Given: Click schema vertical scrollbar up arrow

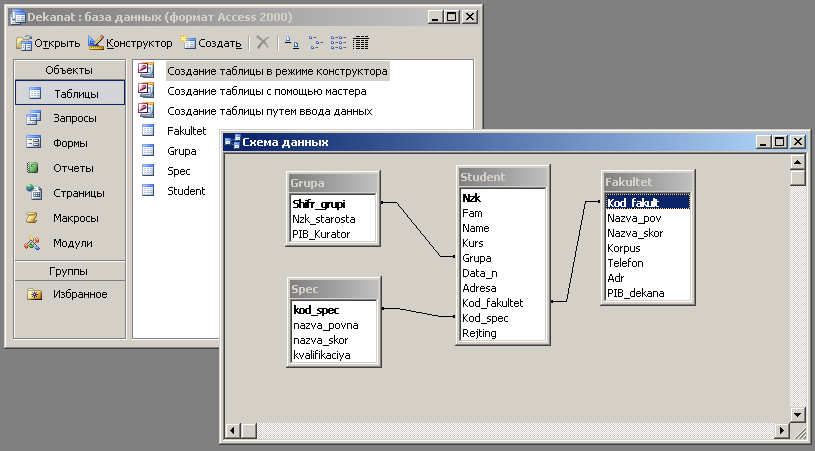Looking at the screenshot, I should [x=797, y=162].
